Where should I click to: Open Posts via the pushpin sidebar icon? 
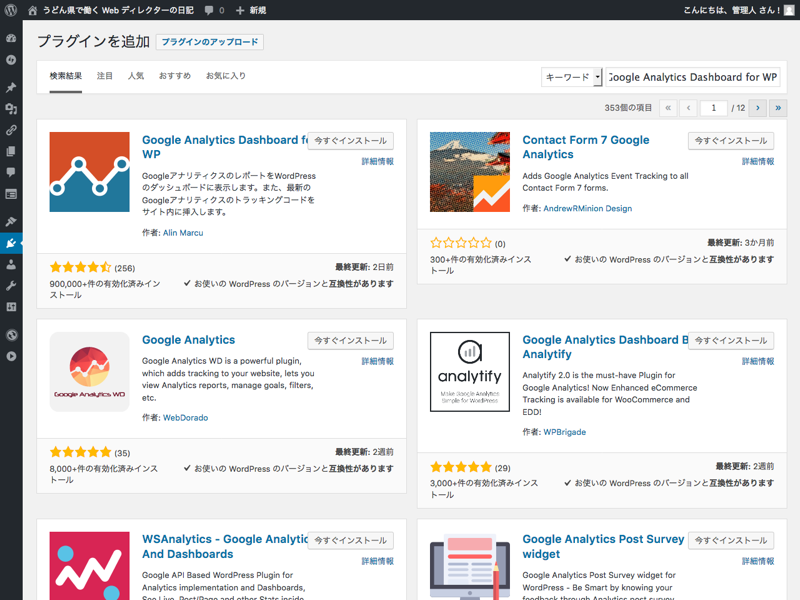coord(11,87)
